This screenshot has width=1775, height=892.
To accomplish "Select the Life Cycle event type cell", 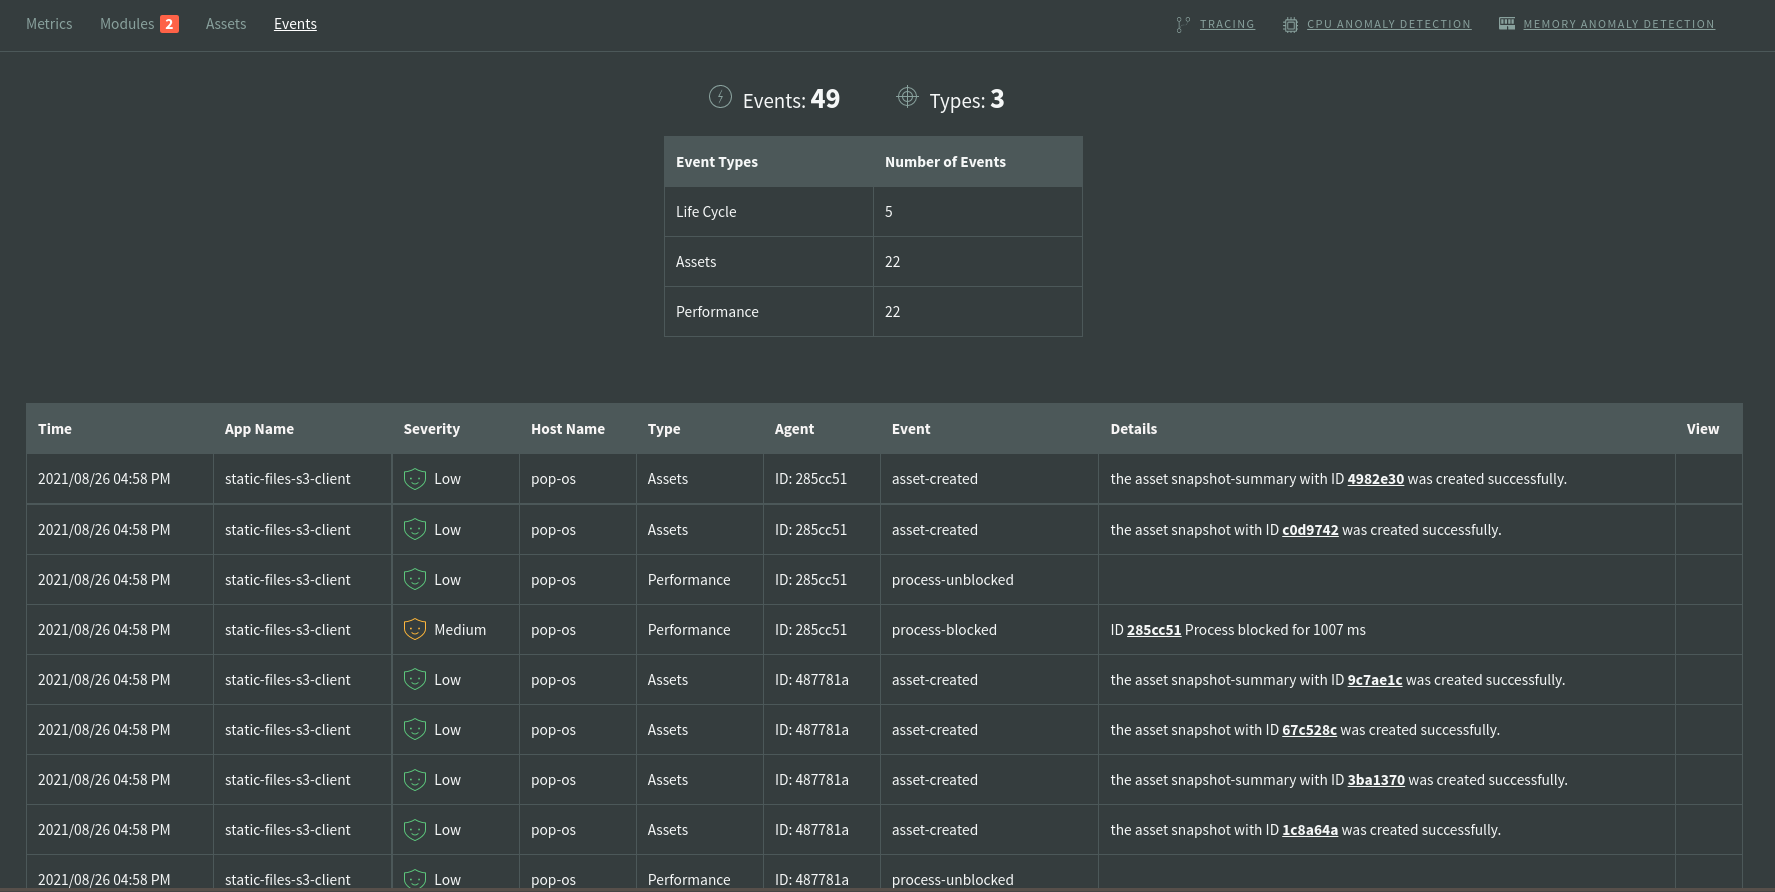I will click(x=769, y=212).
